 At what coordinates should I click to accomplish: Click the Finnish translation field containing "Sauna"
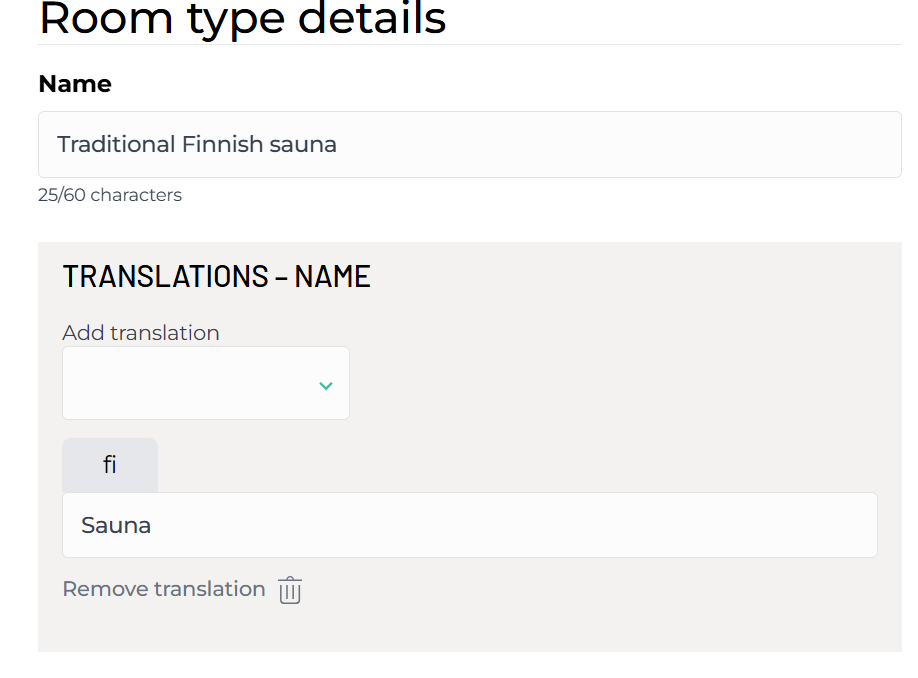(x=470, y=525)
